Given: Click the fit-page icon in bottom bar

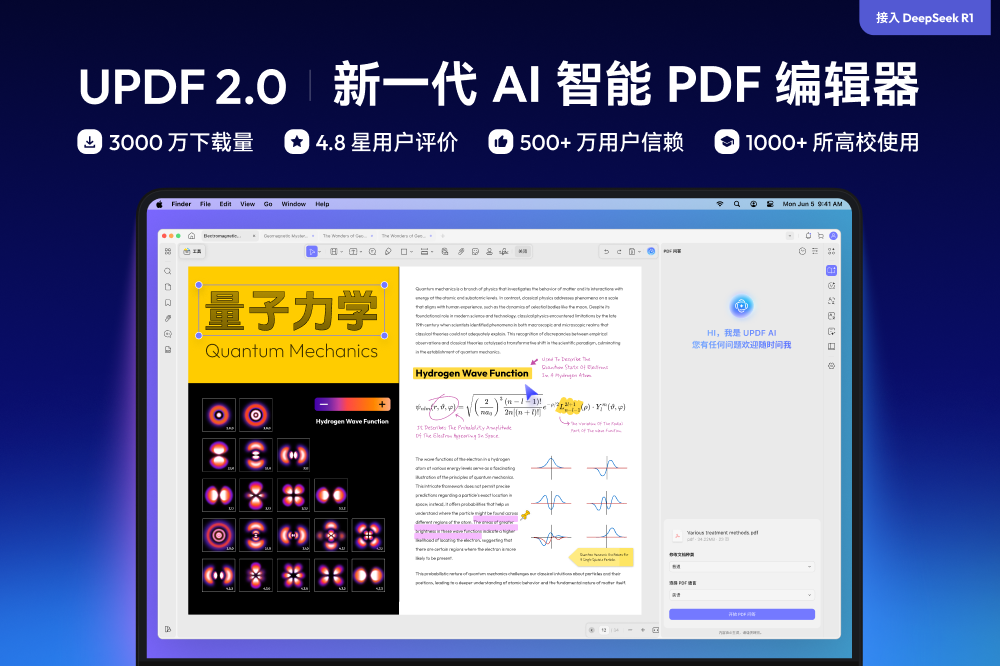Looking at the screenshot, I should click(x=656, y=630).
